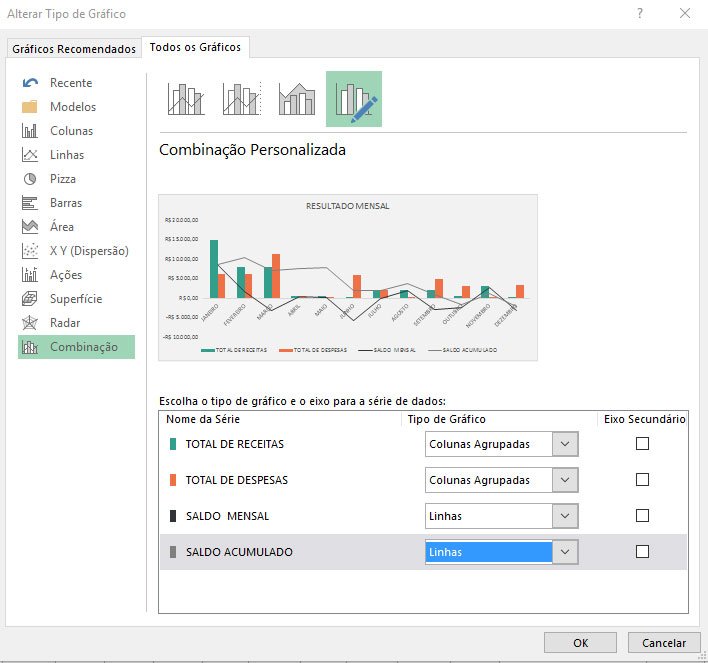This screenshot has width=708, height=663.
Task: Open chart type dropdown for TOTAL DE DESPESAS
Action: click(x=565, y=480)
